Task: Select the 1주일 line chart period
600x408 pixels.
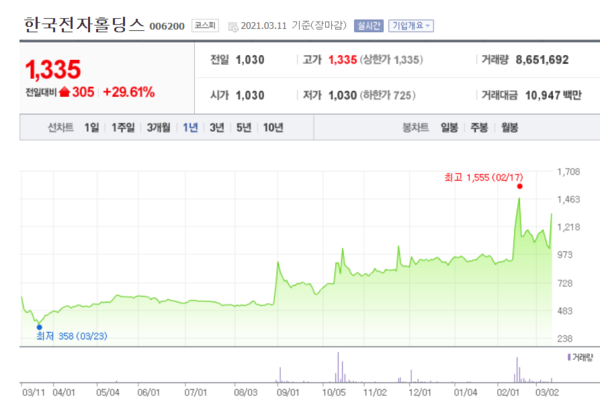Action: tap(123, 127)
